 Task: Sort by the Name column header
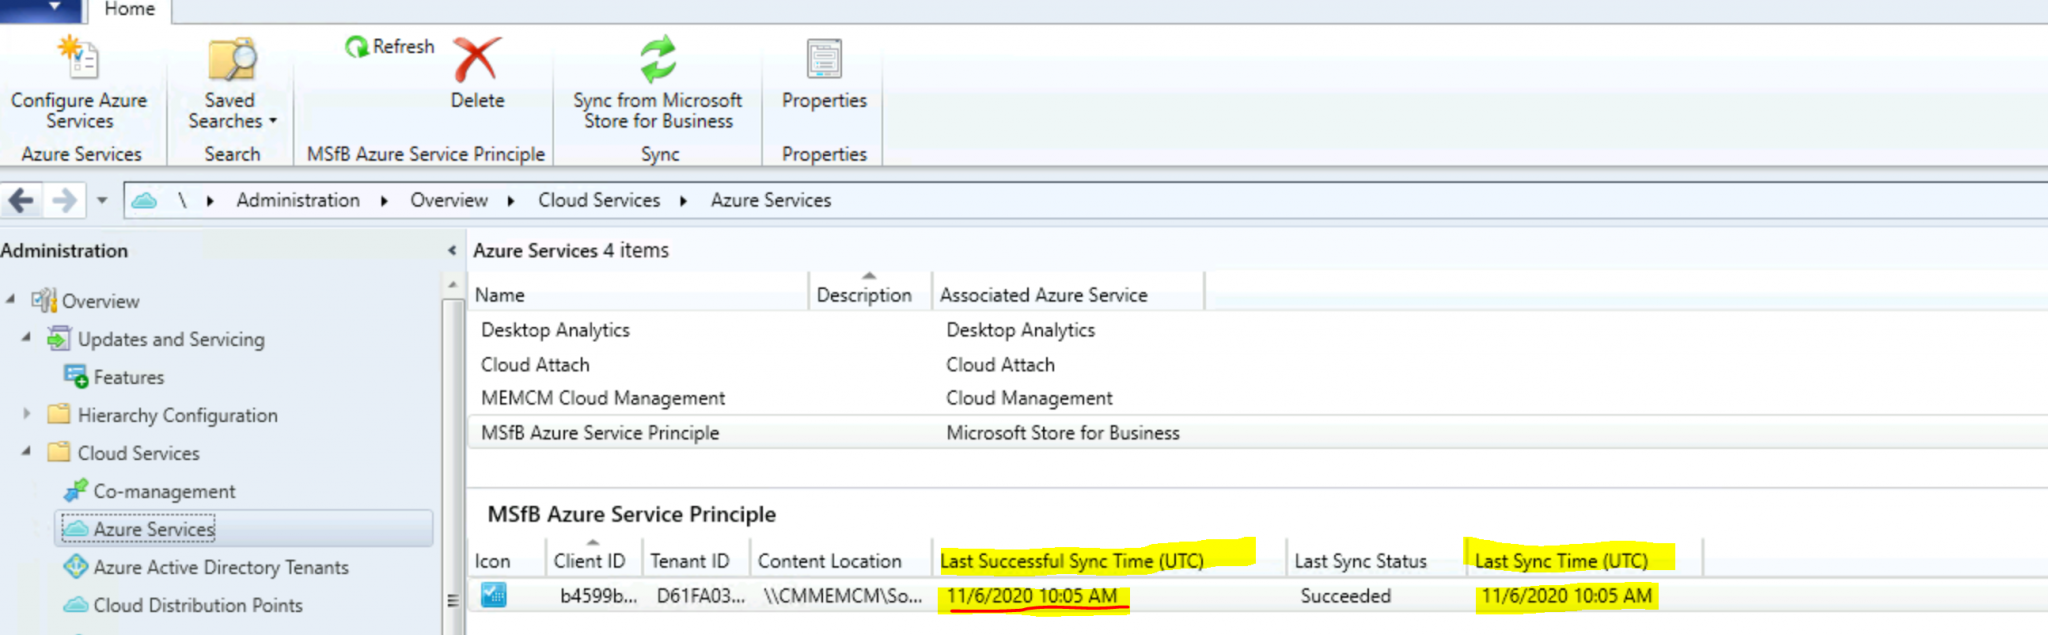coord(638,295)
